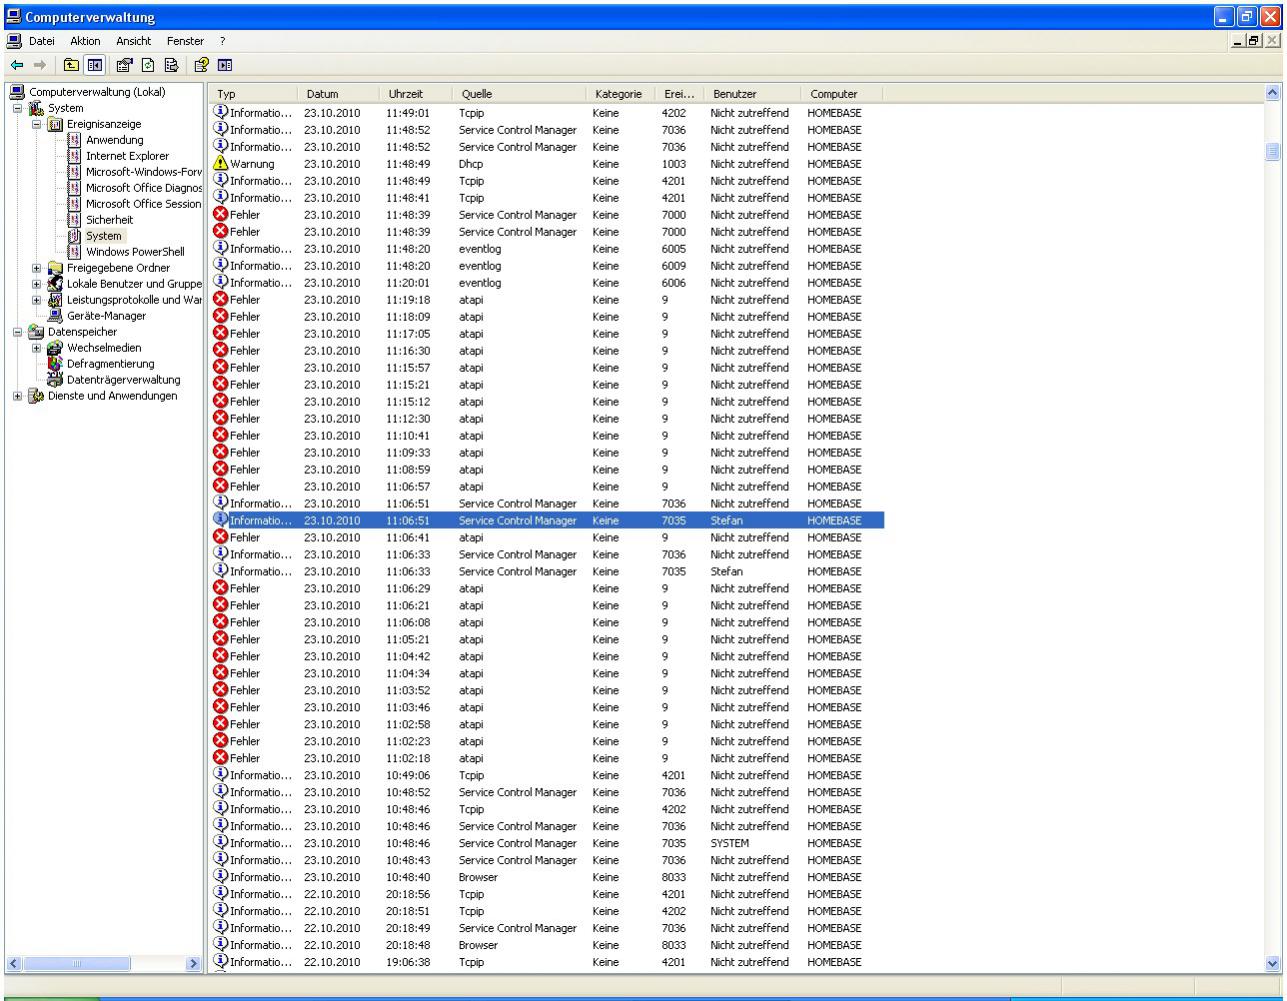Select the Tcpip event from 22.10.2010 at 19:06:38
The height and width of the screenshot is (1001, 1287).
[548, 962]
